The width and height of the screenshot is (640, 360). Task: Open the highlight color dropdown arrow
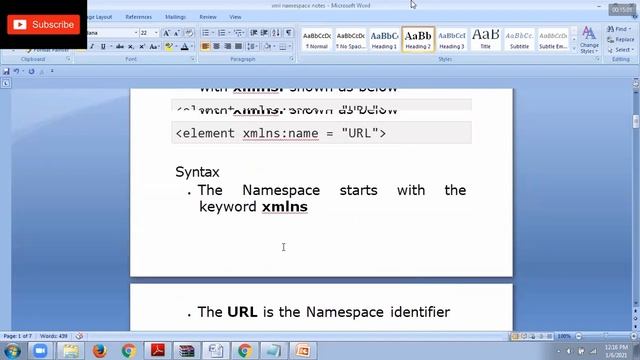click(176, 47)
